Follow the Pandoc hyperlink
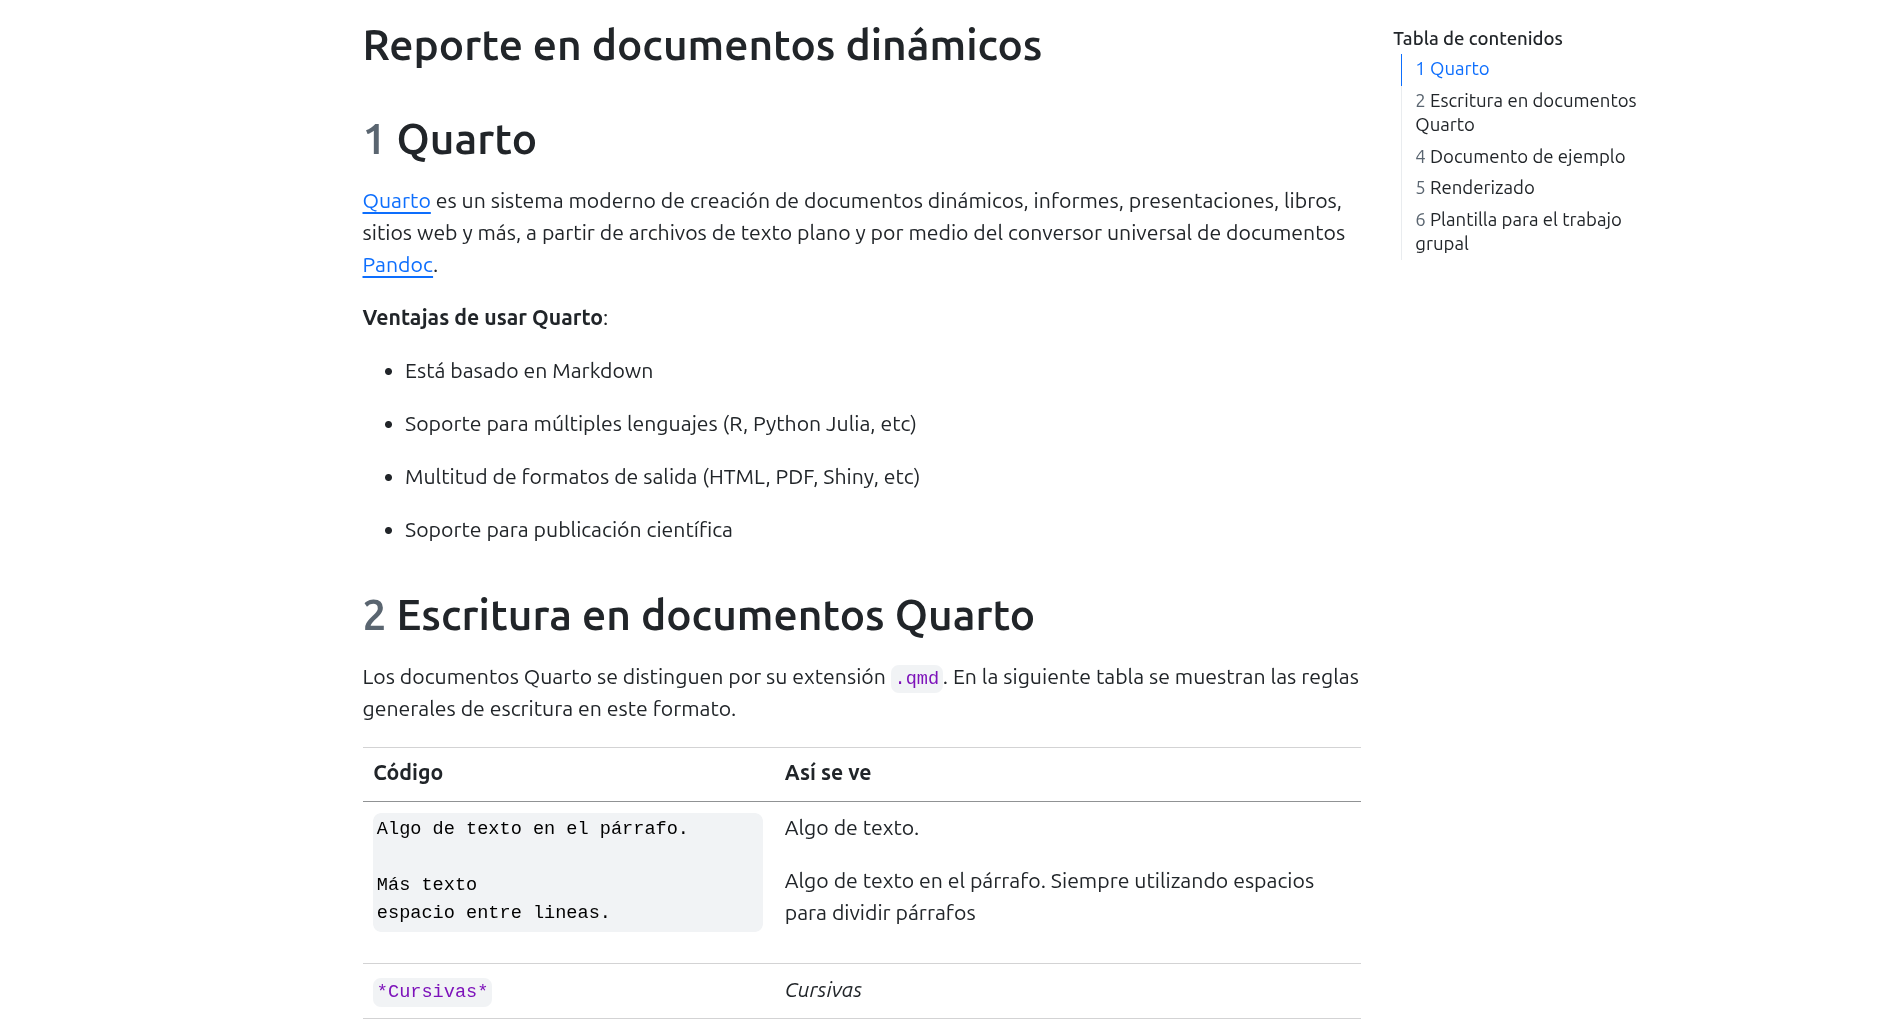1902x1030 pixels. [397, 265]
